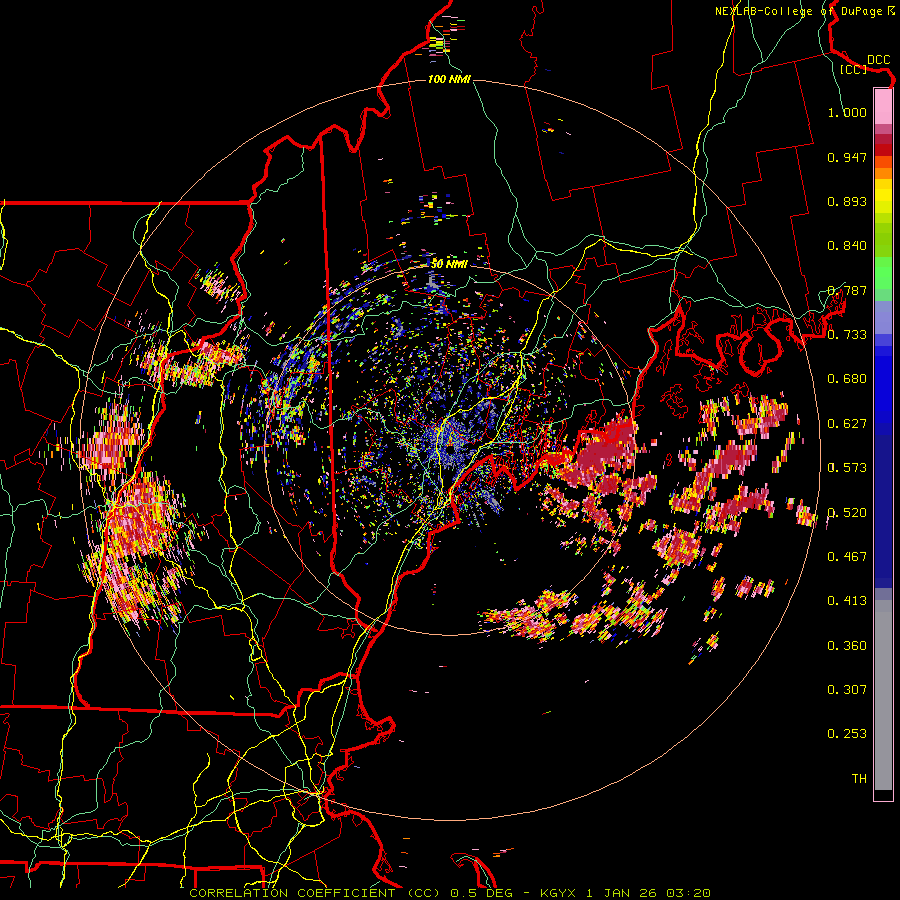Click the 0.5 DEG elevation text

482,893
